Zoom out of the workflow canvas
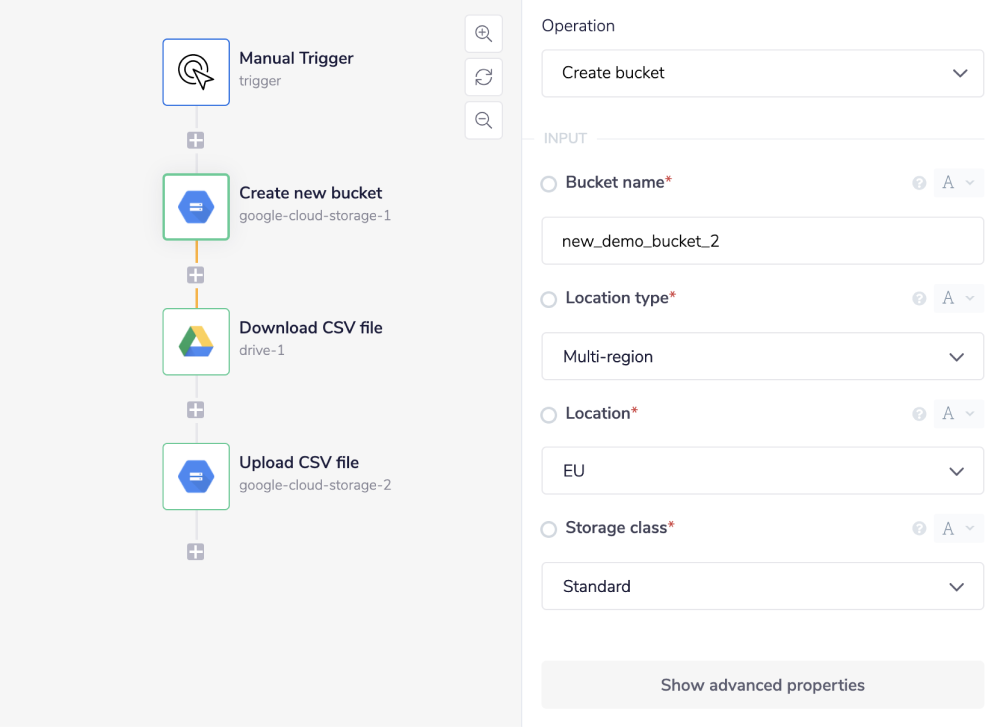Image resolution: width=1000 pixels, height=727 pixels. pyautogui.click(x=484, y=121)
